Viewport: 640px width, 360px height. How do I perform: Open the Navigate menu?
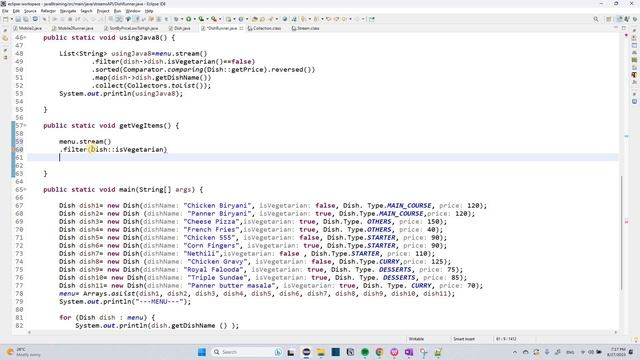68,11
